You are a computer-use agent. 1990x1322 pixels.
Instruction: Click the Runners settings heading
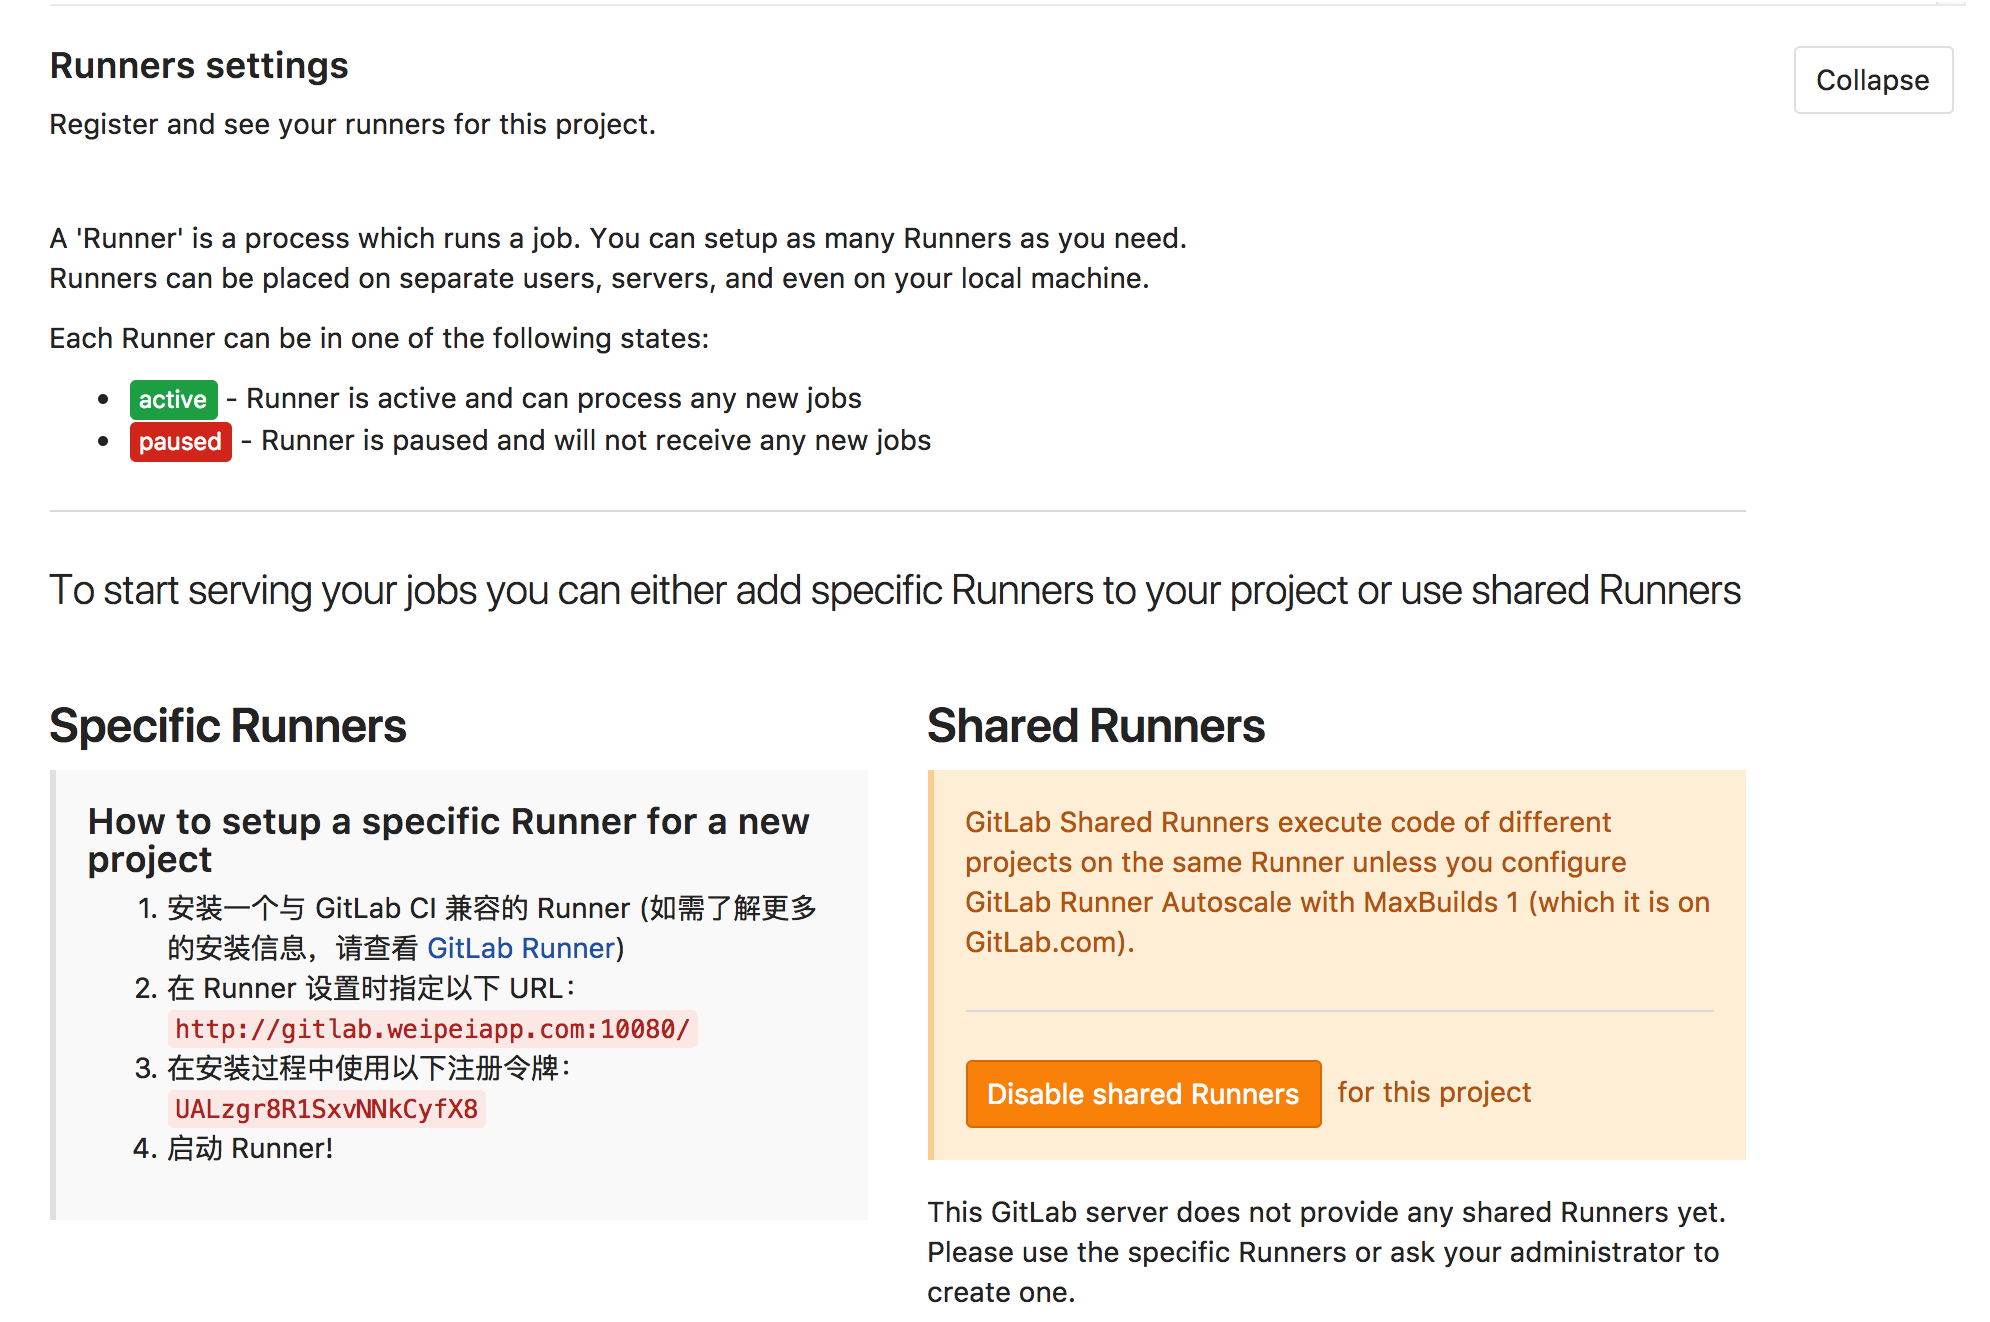[x=198, y=64]
